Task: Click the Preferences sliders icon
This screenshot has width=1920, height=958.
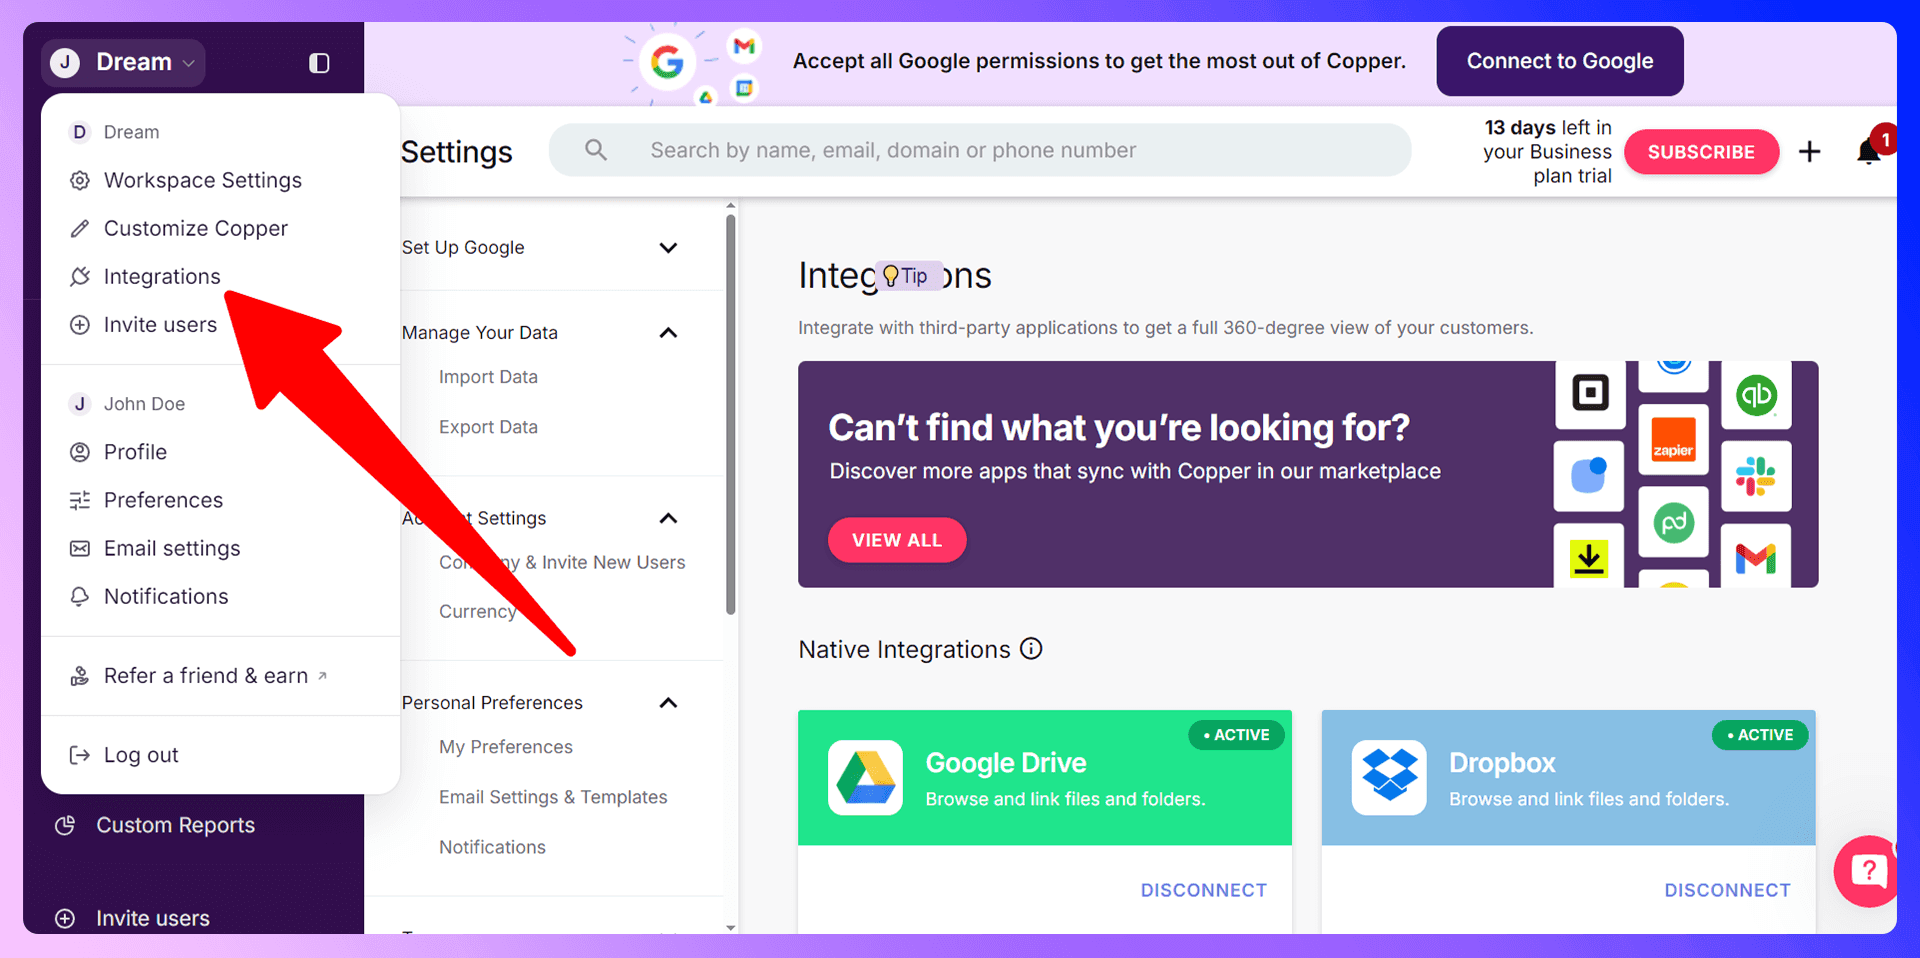Action: tap(80, 500)
